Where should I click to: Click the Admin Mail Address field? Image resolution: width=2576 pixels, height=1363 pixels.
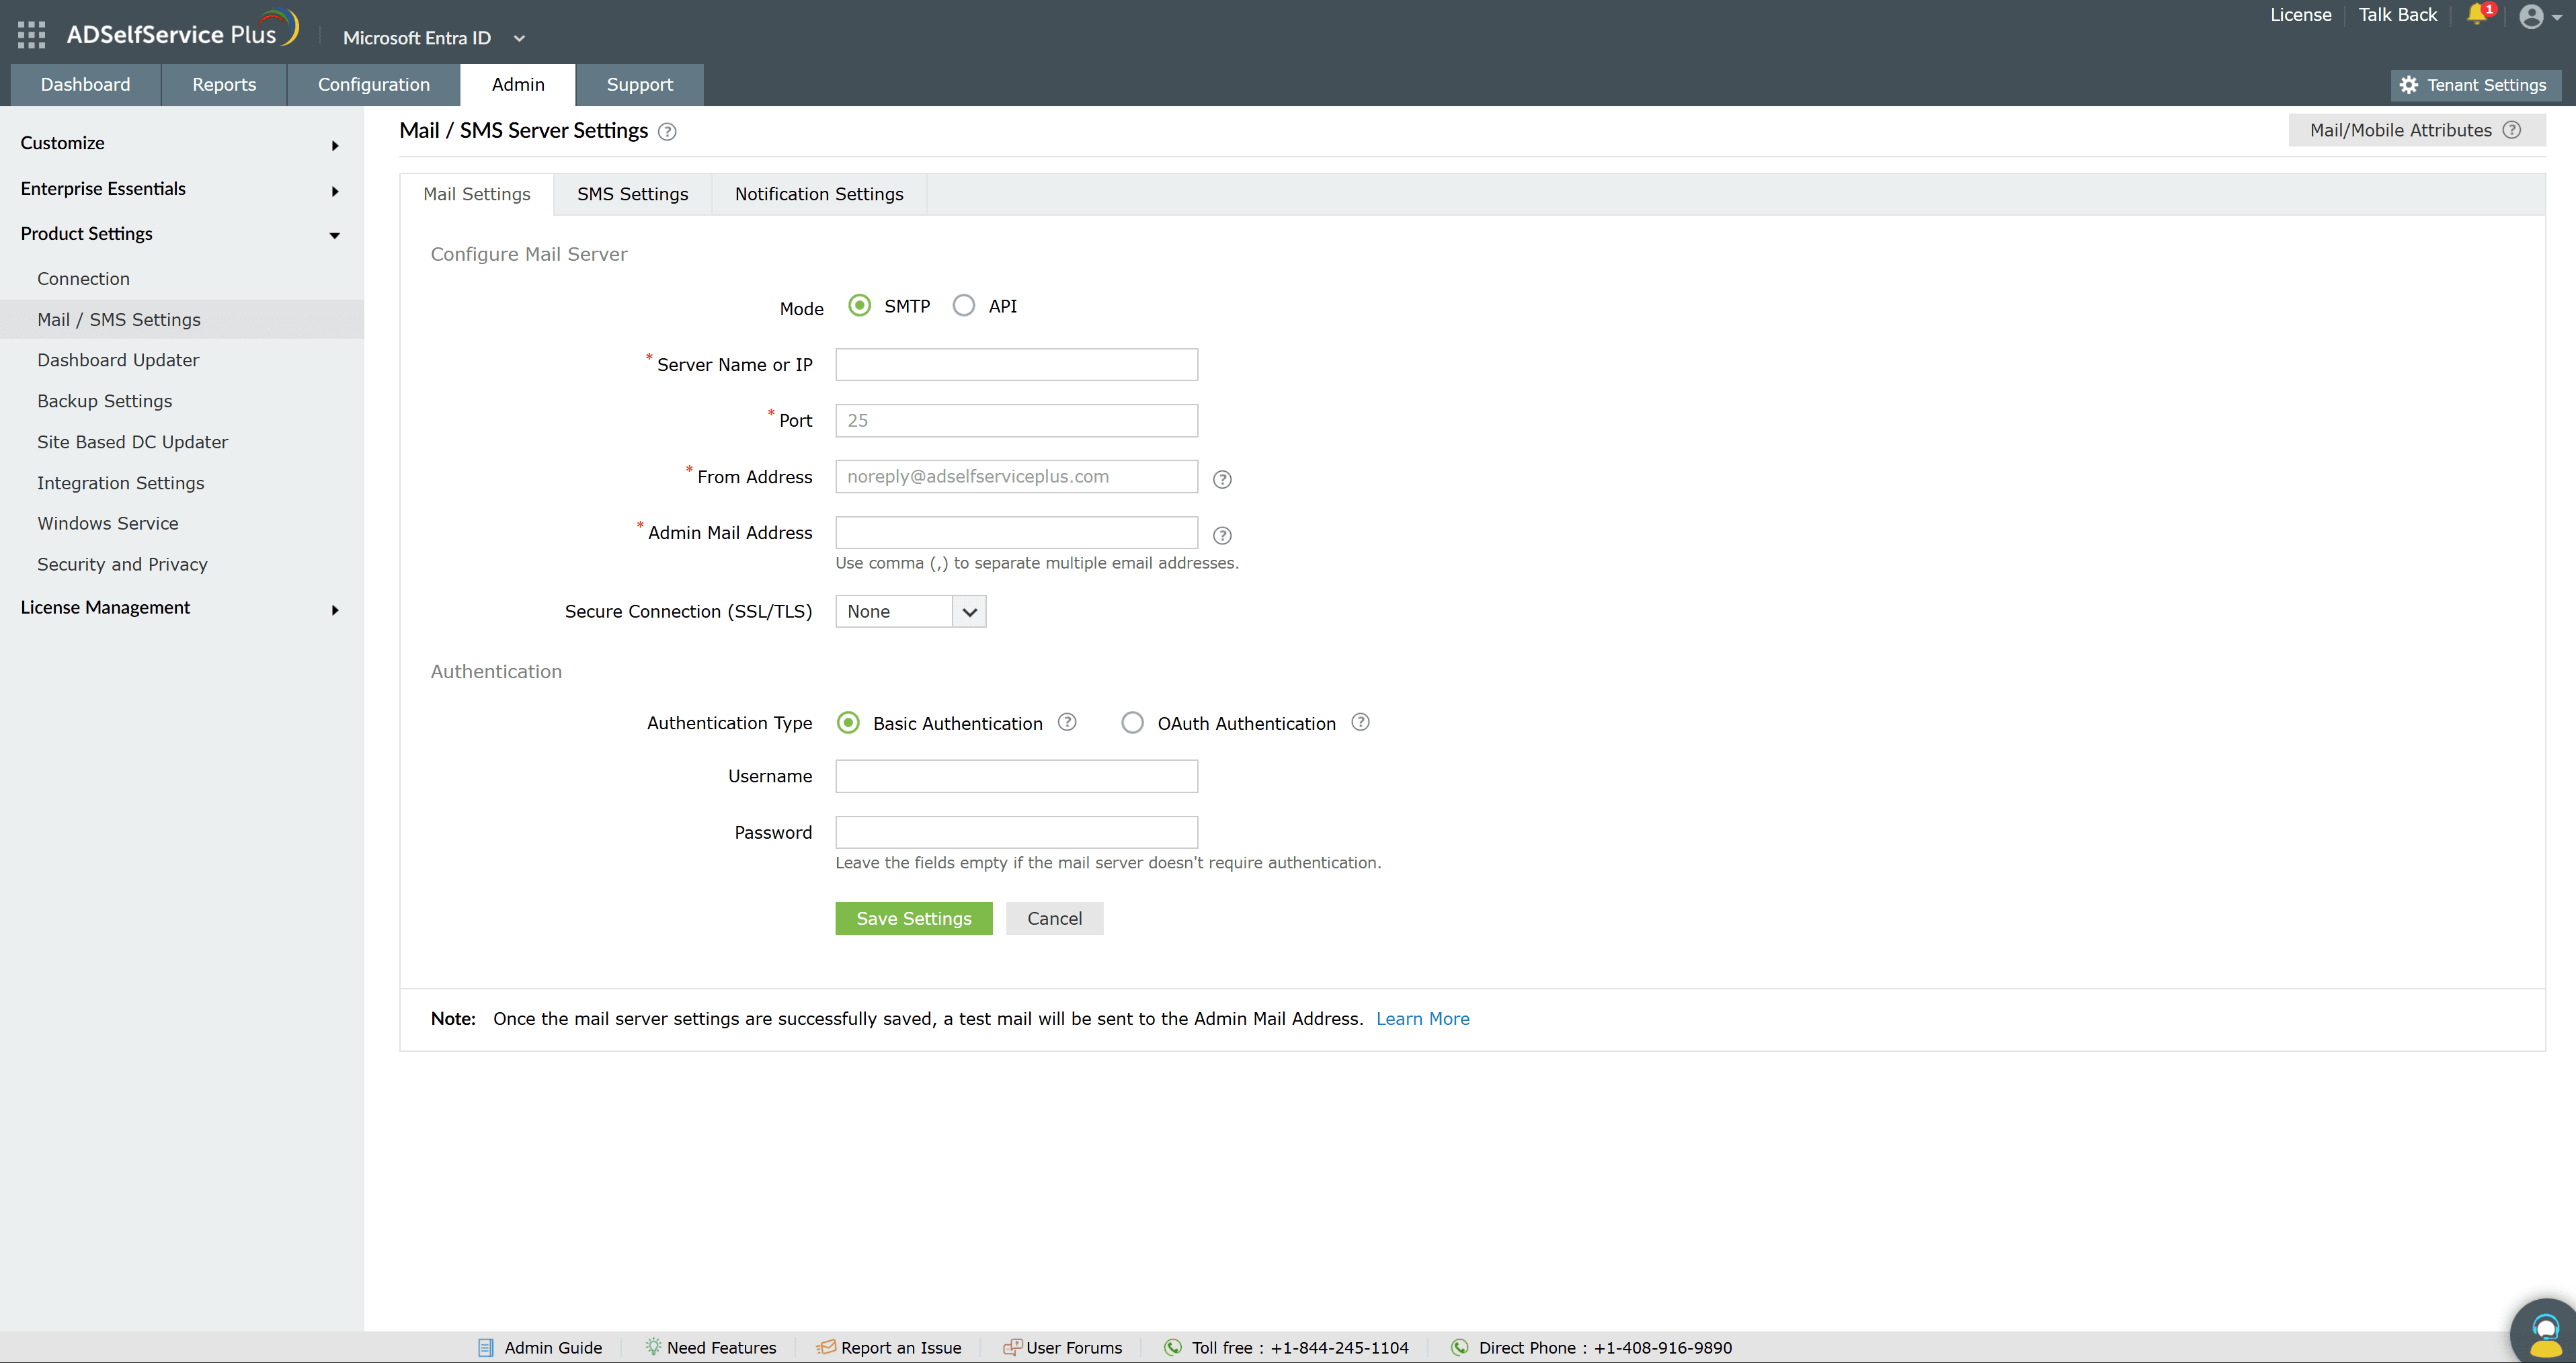pos(1017,532)
